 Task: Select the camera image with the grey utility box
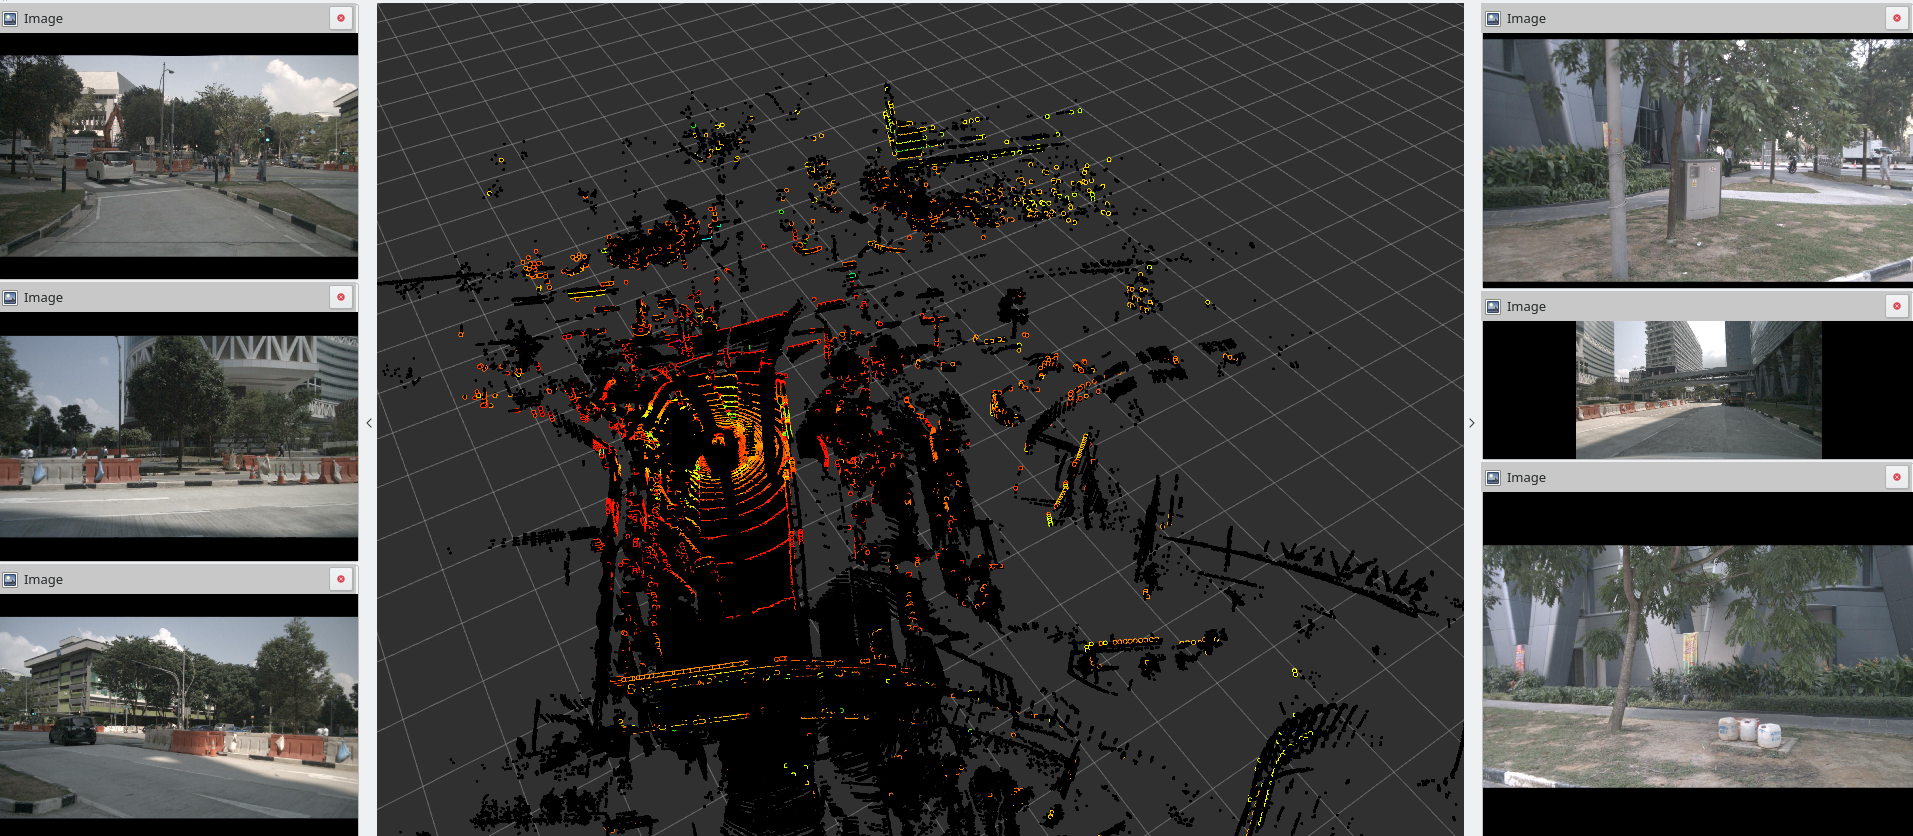pyautogui.click(x=1697, y=160)
